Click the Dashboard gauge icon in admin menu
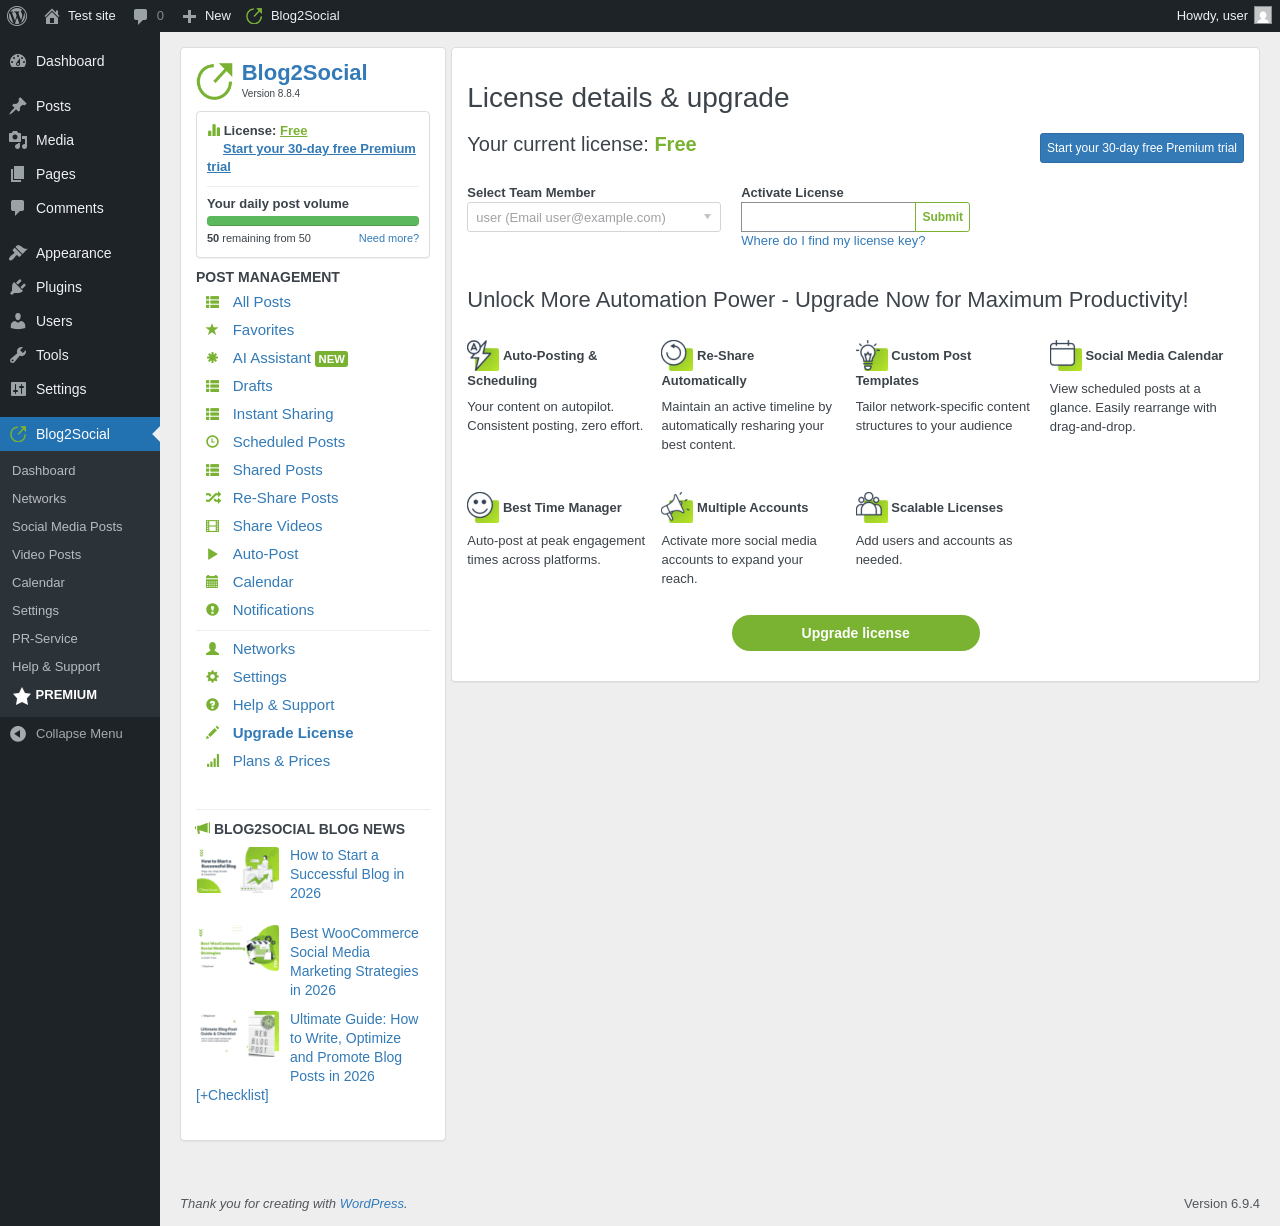 pos(18,61)
